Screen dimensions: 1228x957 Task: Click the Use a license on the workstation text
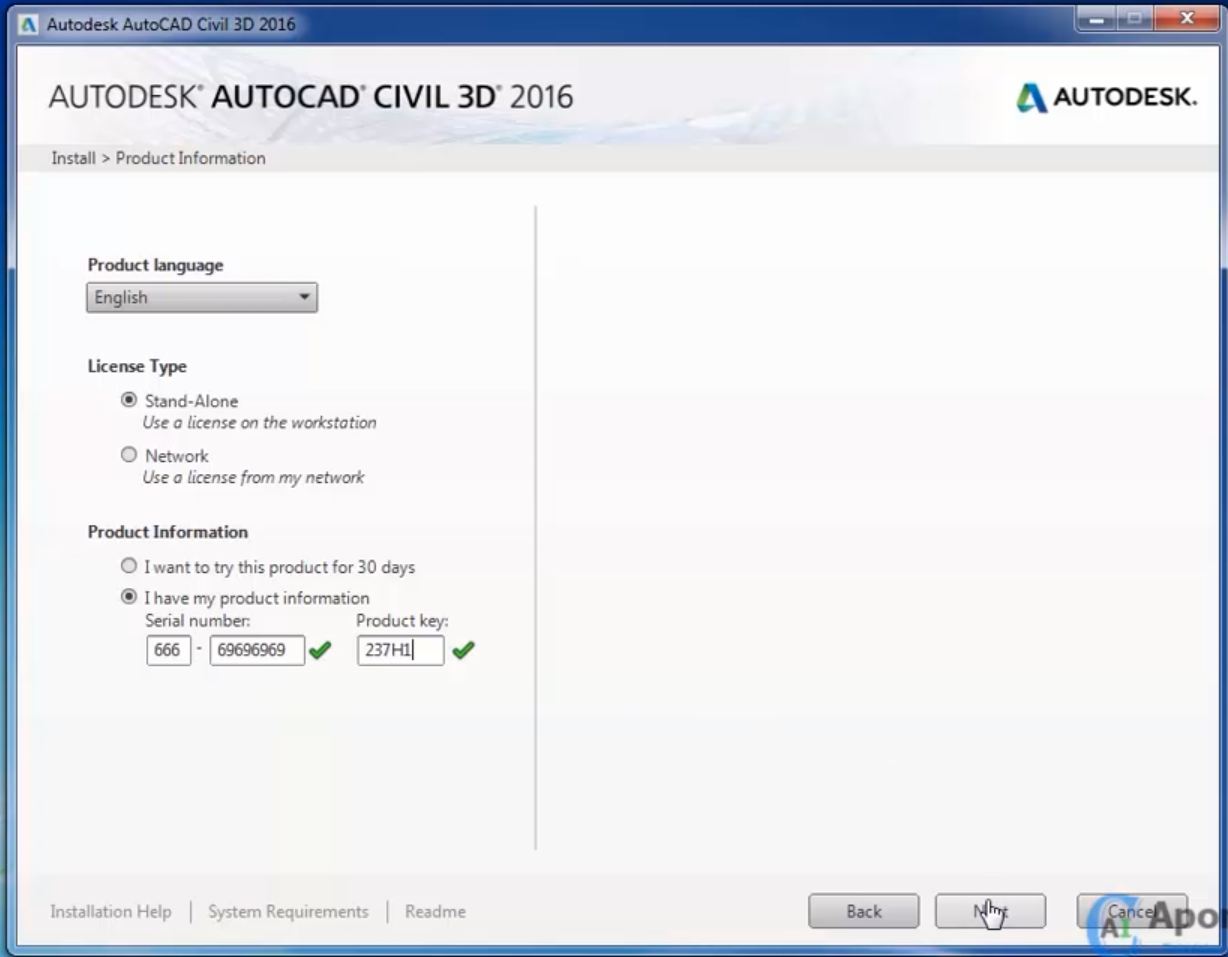point(260,422)
